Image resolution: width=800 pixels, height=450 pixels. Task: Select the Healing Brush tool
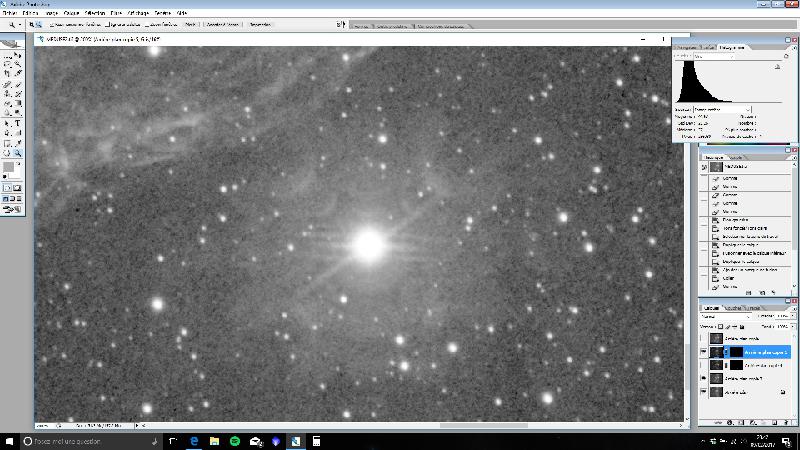(x=7, y=85)
